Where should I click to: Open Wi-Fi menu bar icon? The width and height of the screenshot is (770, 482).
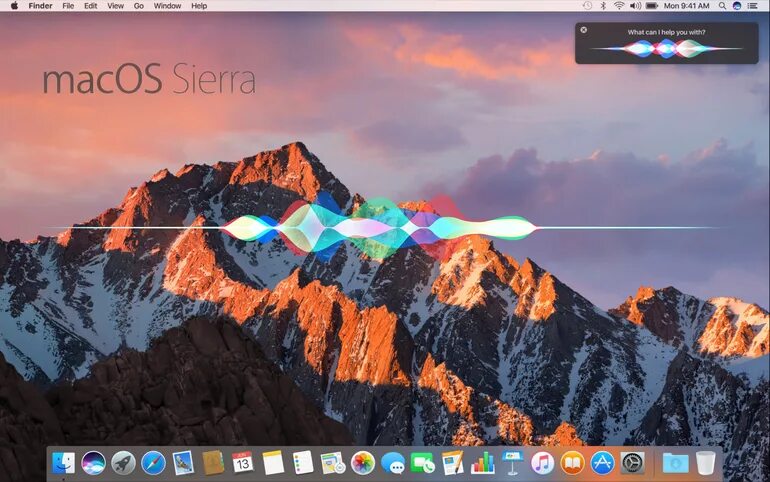click(x=619, y=6)
